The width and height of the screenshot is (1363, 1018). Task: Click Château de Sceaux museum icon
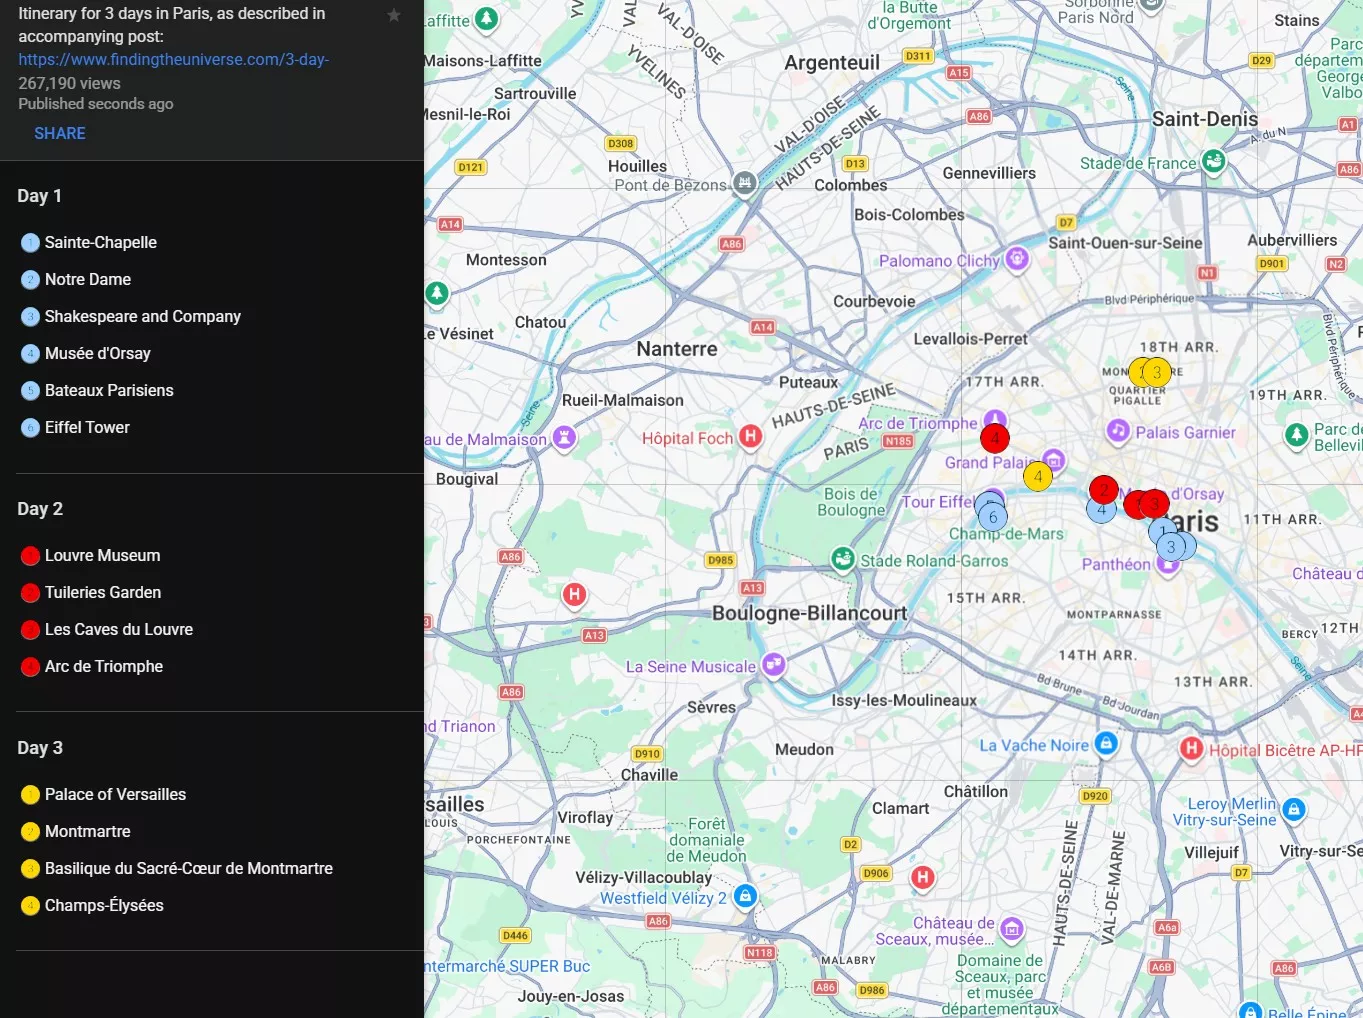(1012, 929)
